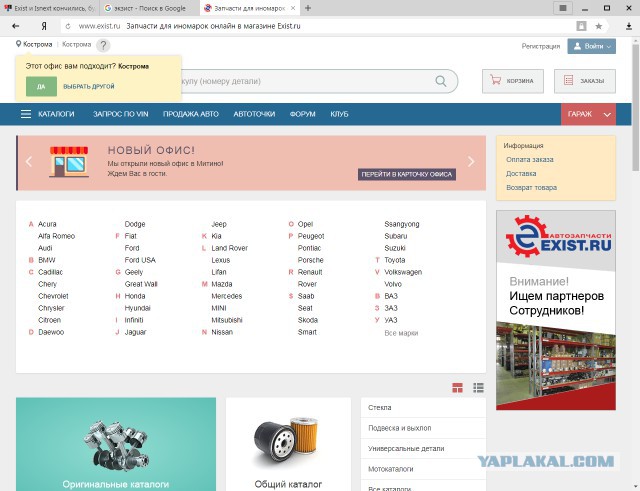The height and width of the screenshot is (491, 640).
Task: Open Возврат товара info link
Action: tap(531, 187)
